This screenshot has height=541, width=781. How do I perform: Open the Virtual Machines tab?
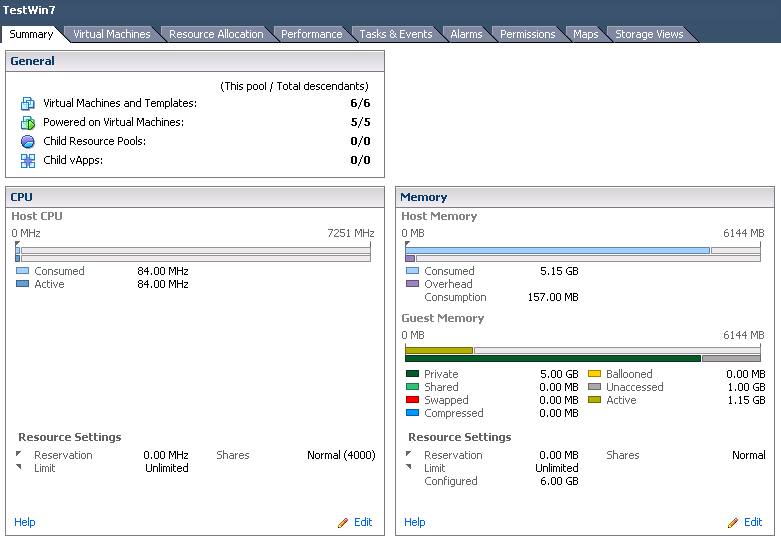pyautogui.click(x=112, y=34)
